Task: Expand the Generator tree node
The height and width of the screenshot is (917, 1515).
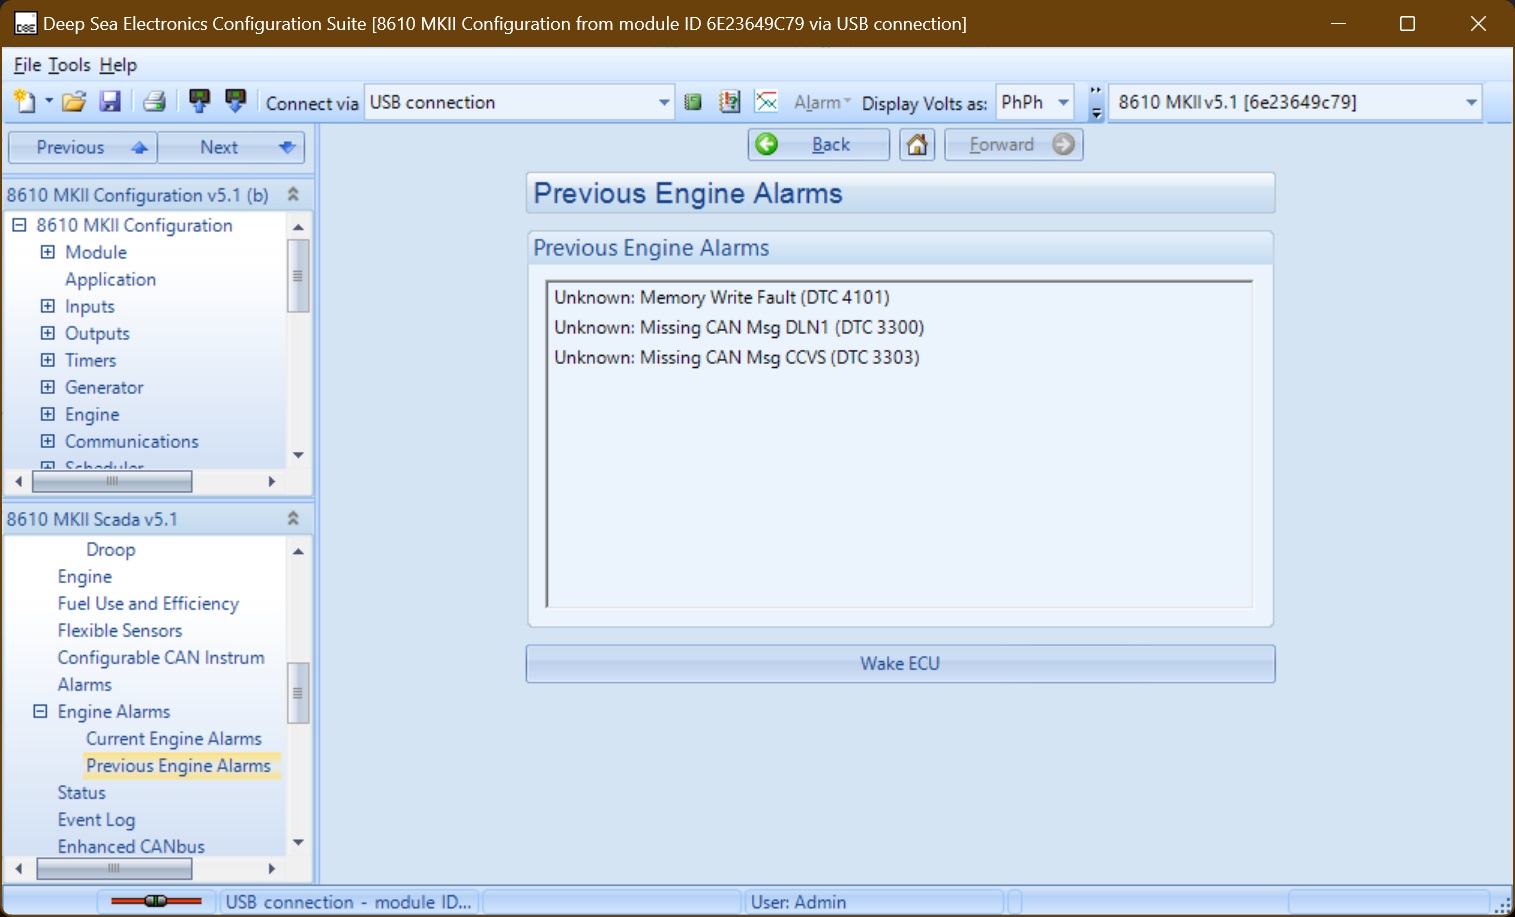Action: click(x=47, y=387)
